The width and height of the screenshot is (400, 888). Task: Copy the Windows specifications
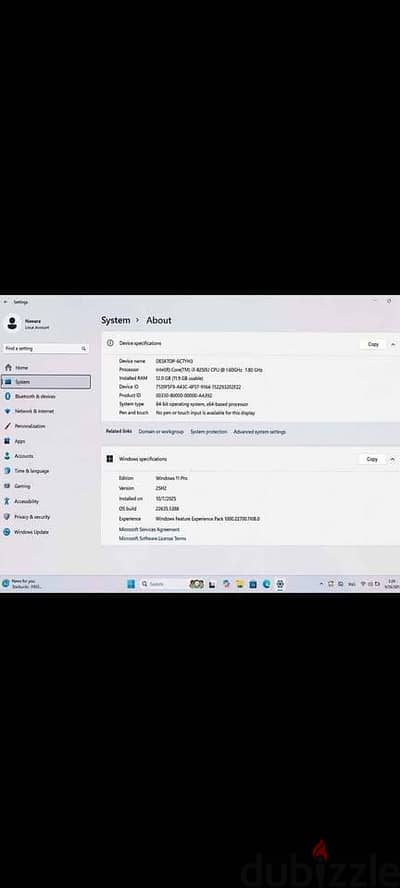pos(372,459)
